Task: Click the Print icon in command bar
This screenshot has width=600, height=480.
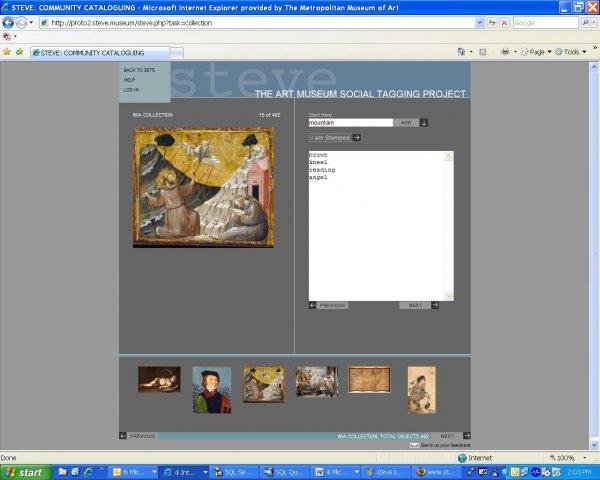Action: (x=505, y=52)
